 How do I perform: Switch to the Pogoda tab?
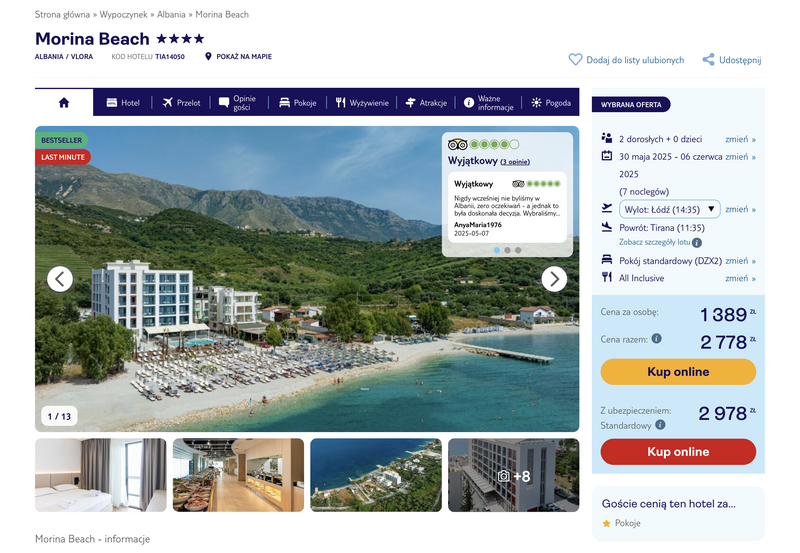551,103
